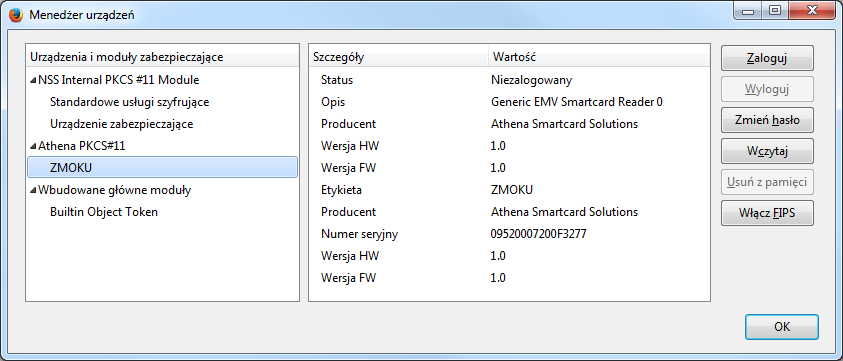Click the Urządzenia i moduły zabezpieczające header
Image resolution: width=843 pixels, height=361 pixels.
(162, 56)
